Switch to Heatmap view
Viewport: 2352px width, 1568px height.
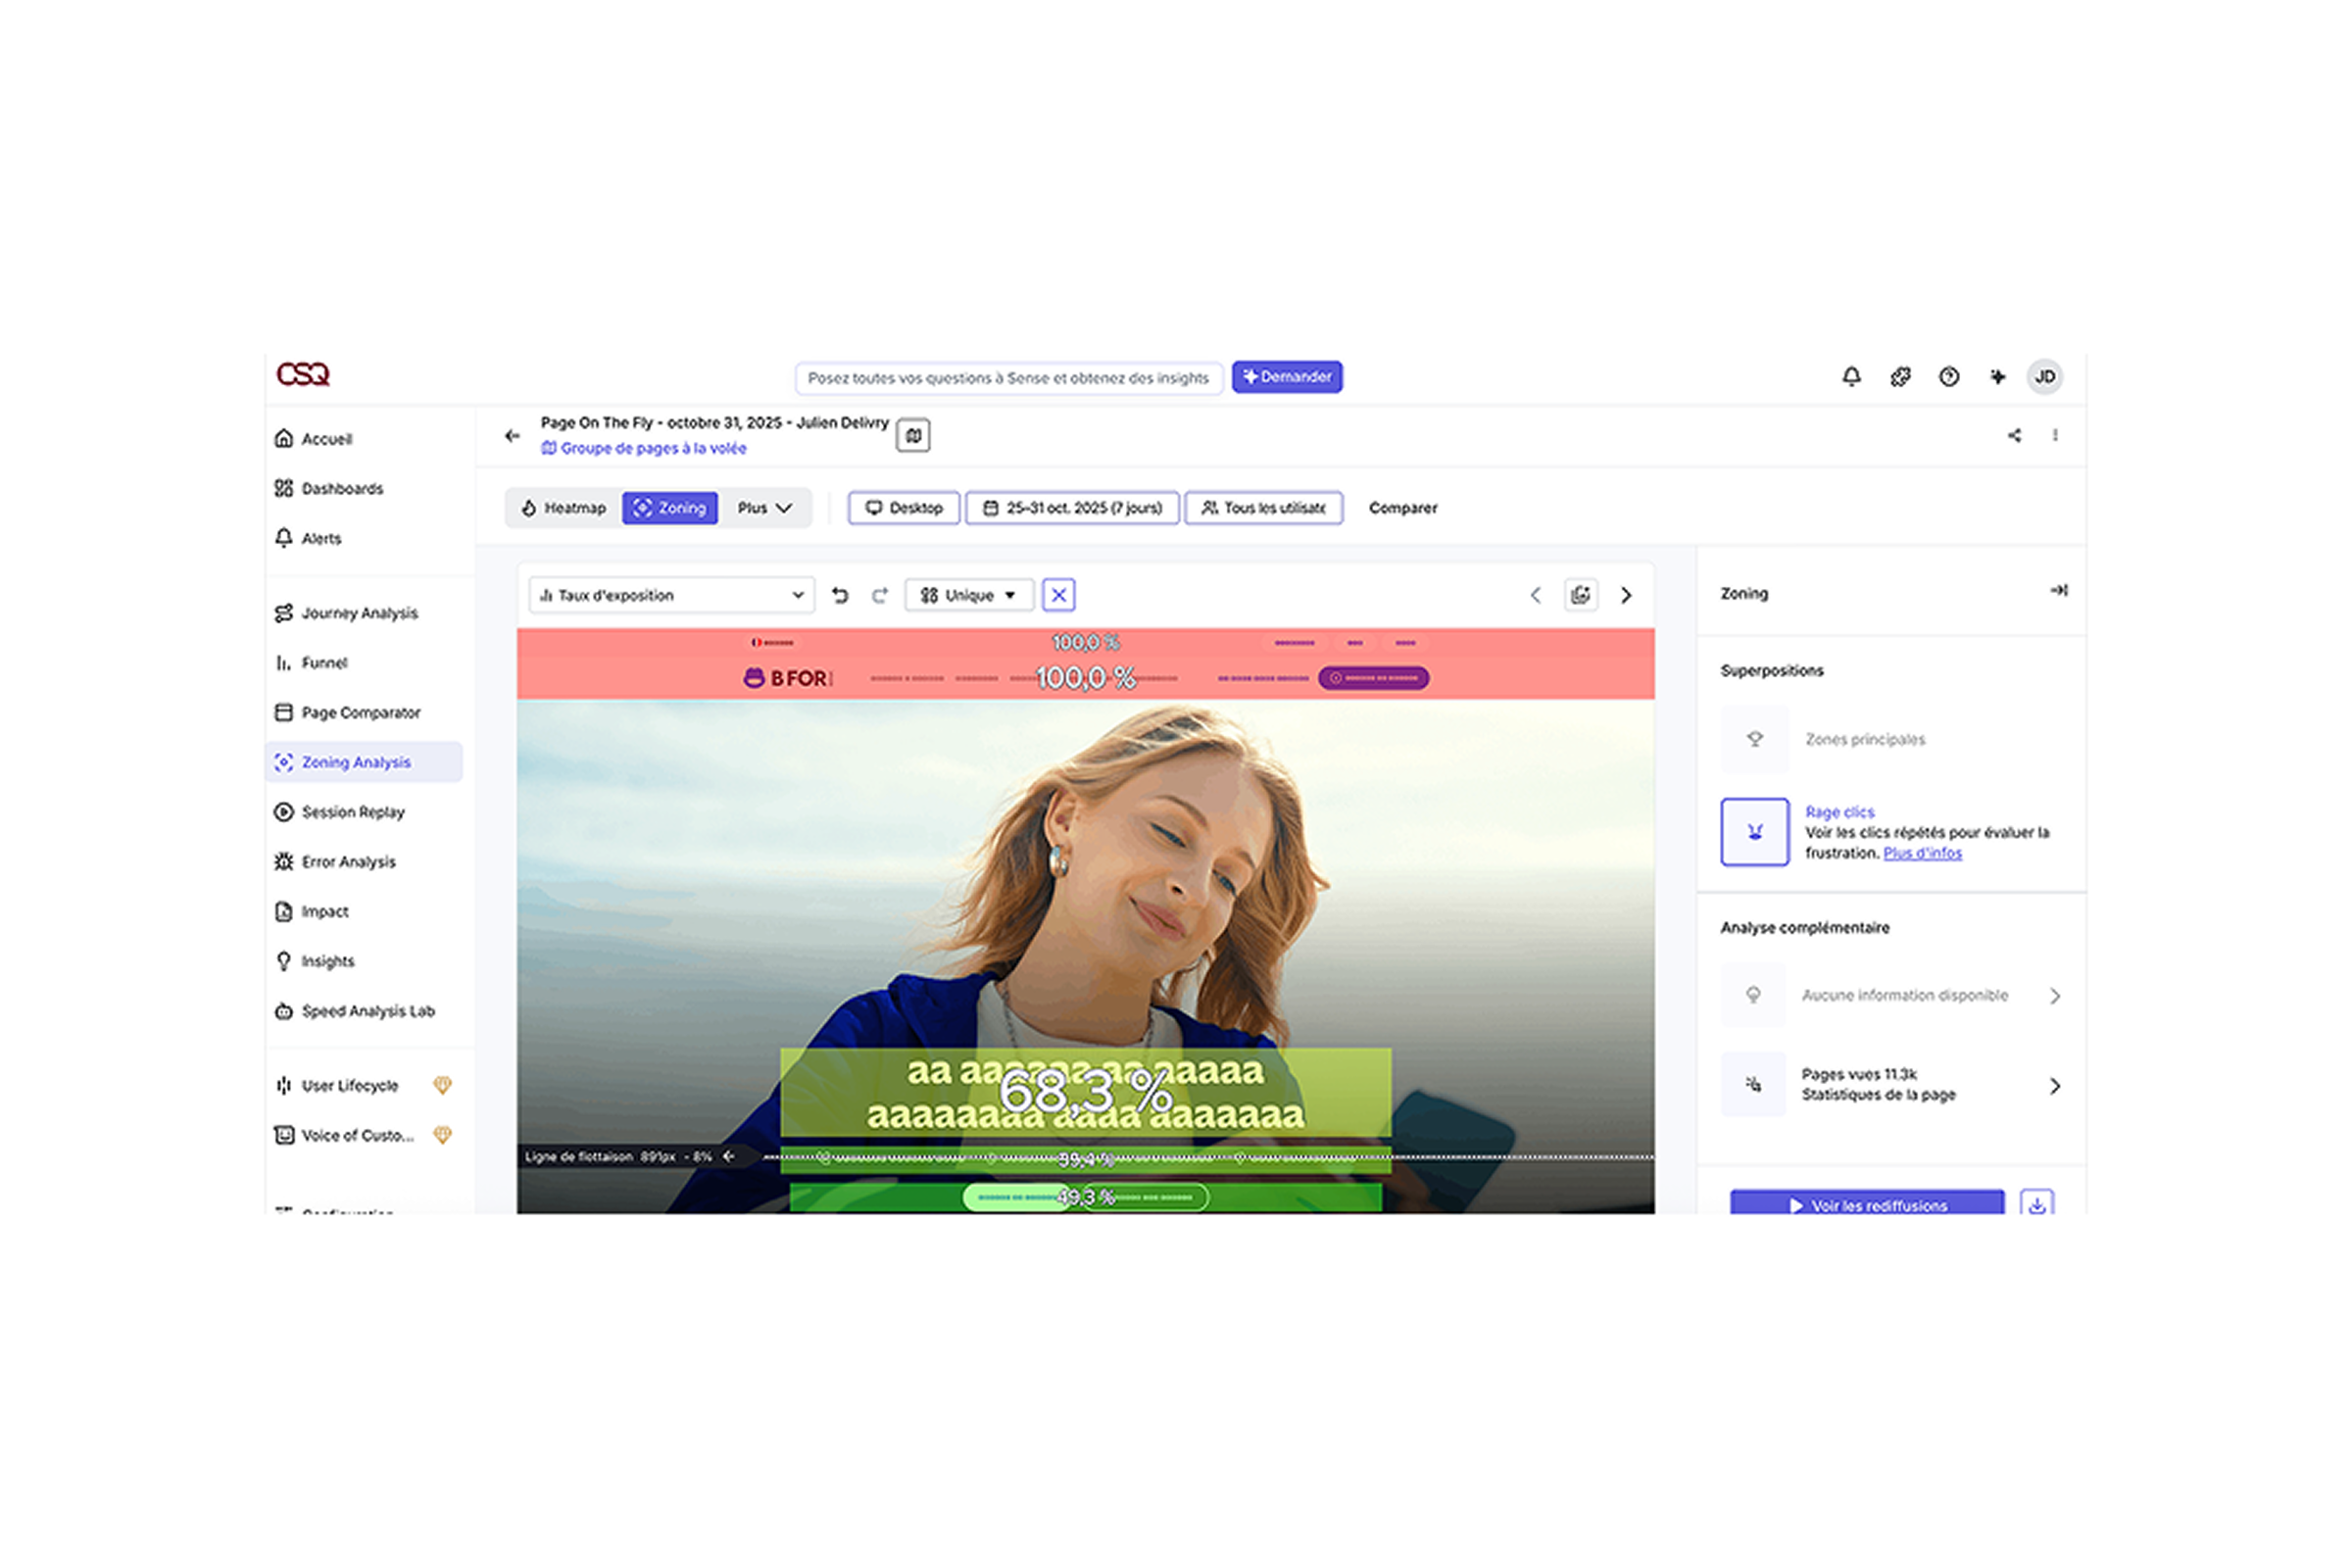point(564,508)
